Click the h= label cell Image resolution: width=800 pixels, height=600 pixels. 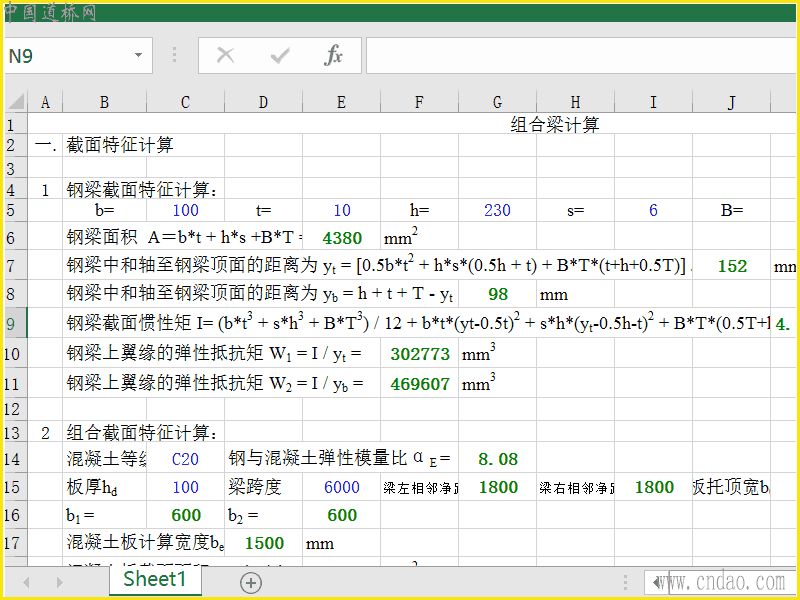419,210
